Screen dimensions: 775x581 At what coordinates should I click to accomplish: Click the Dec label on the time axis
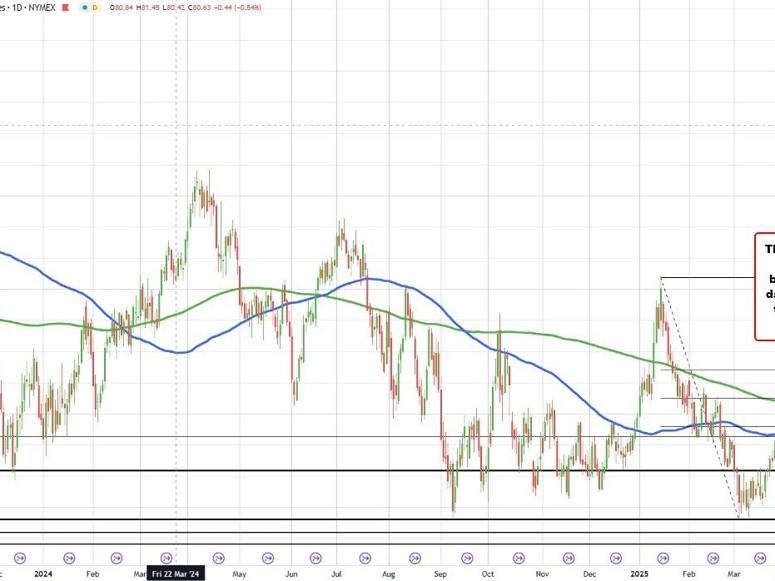(x=589, y=574)
